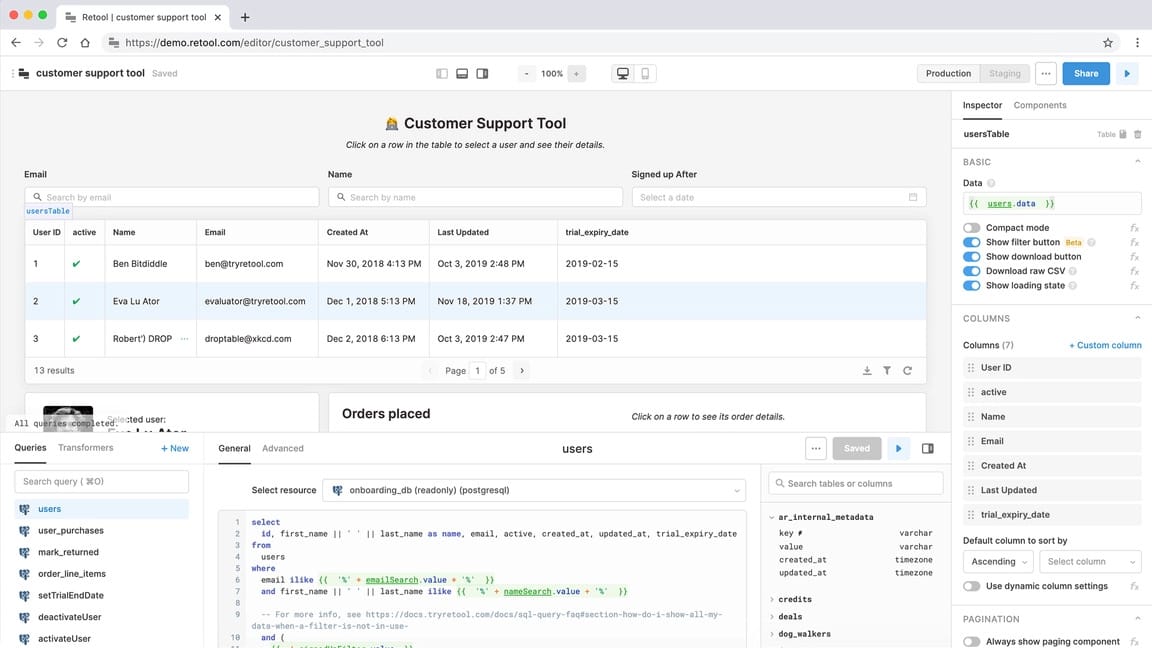Refresh the users table data
The height and width of the screenshot is (648, 1152).
click(x=907, y=370)
